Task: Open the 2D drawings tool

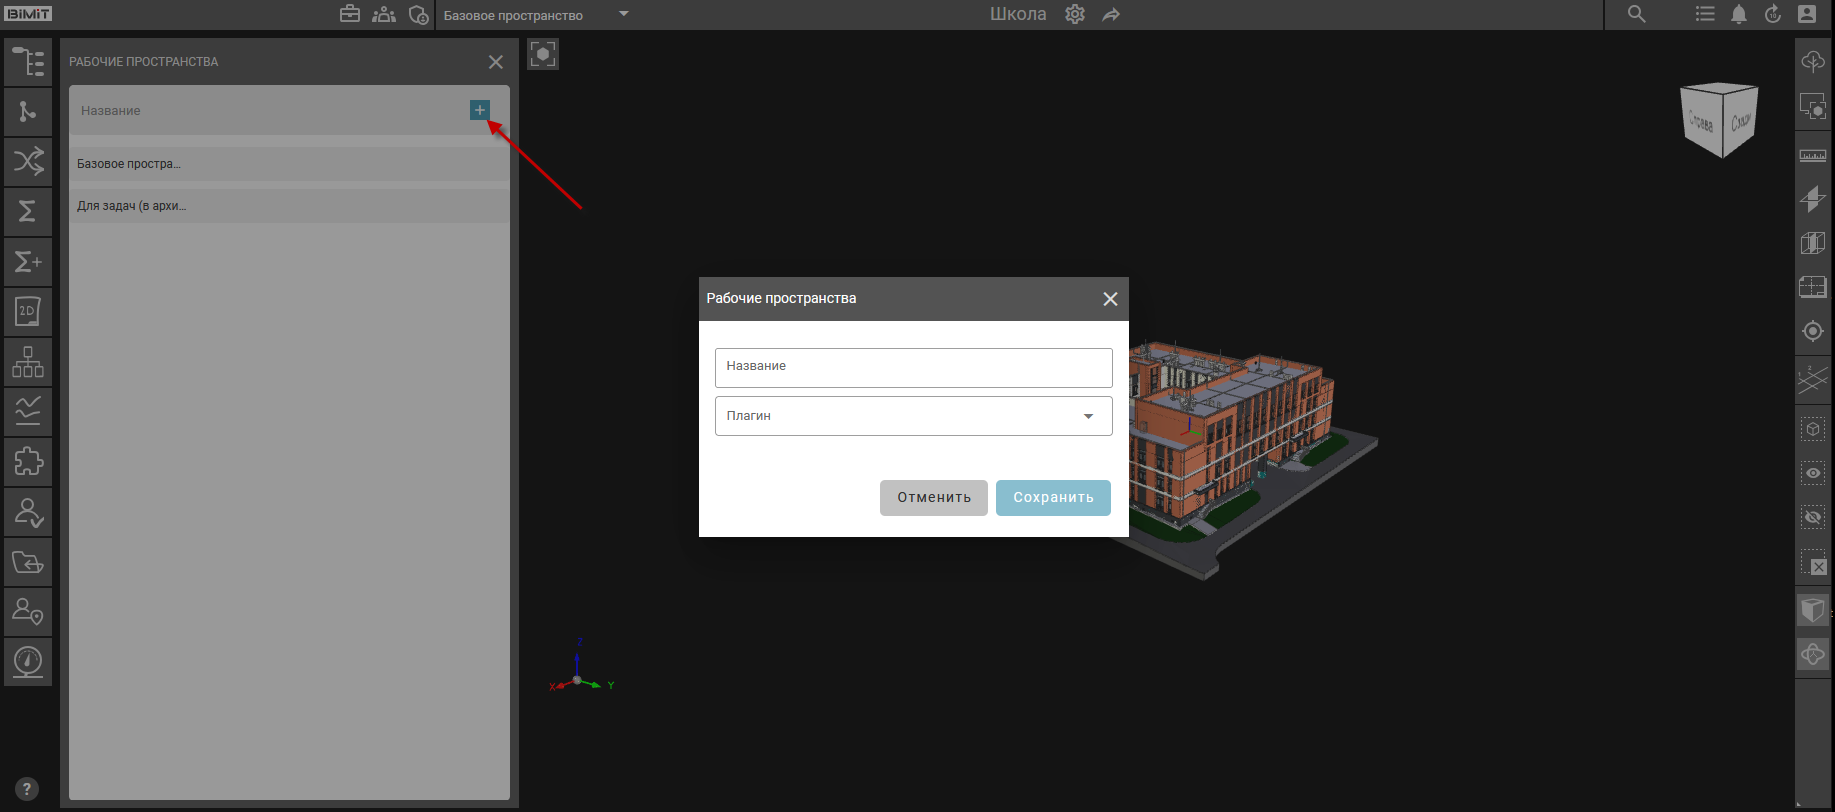Action: [28, 311]
